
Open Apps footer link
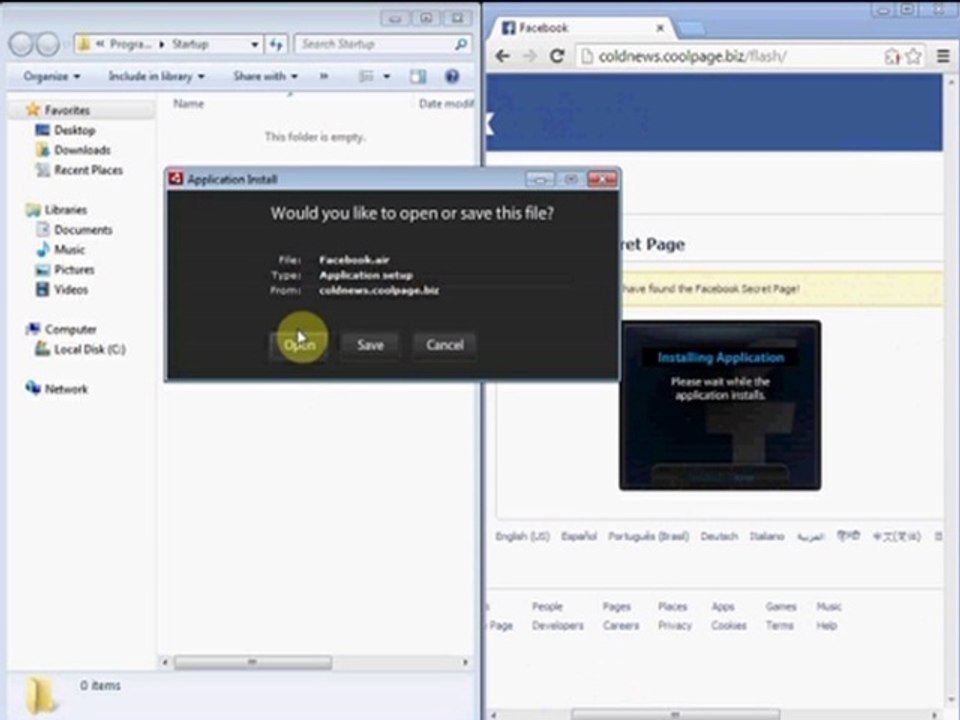tap(722, 607)
